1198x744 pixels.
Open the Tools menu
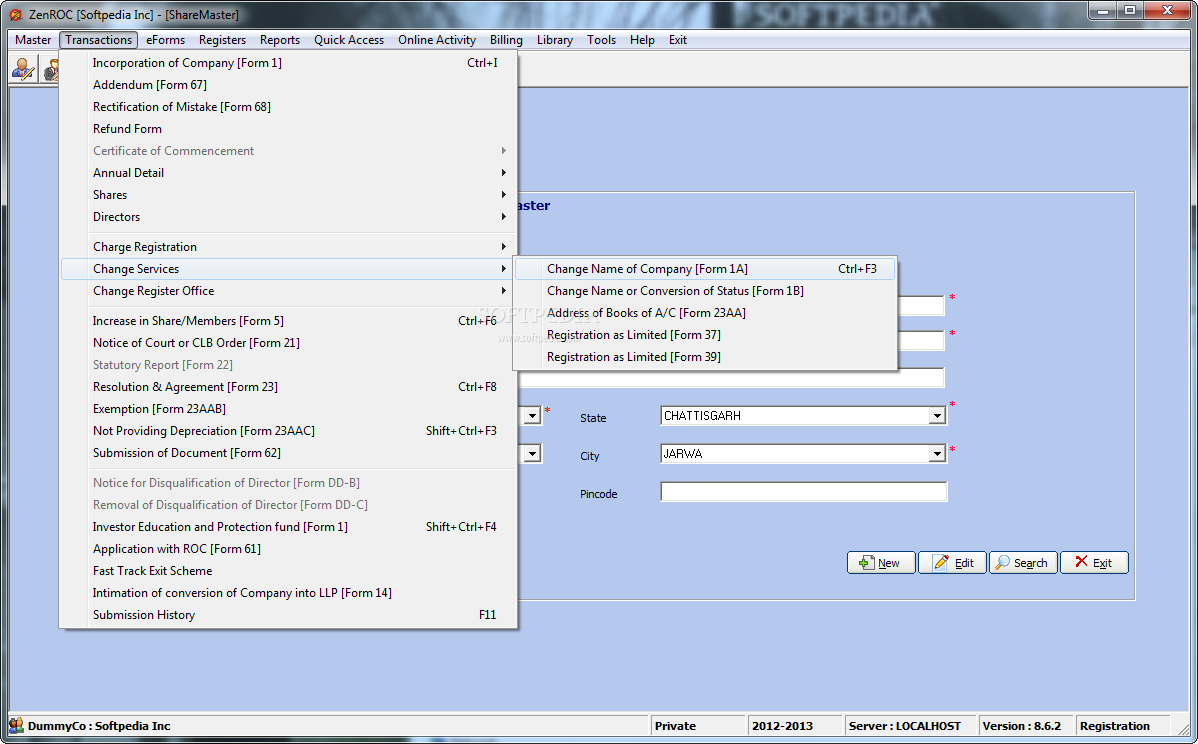click(x=601, y=40)
